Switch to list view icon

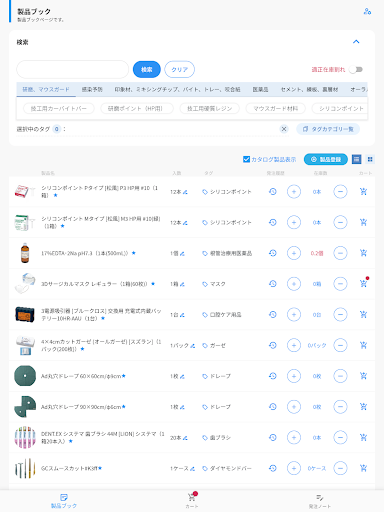pos(357,159)
